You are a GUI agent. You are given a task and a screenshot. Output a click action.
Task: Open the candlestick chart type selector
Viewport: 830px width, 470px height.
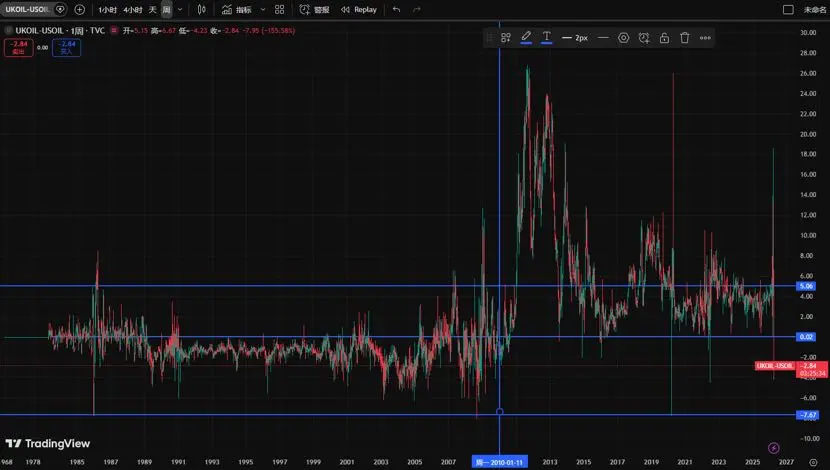point(202,10)
